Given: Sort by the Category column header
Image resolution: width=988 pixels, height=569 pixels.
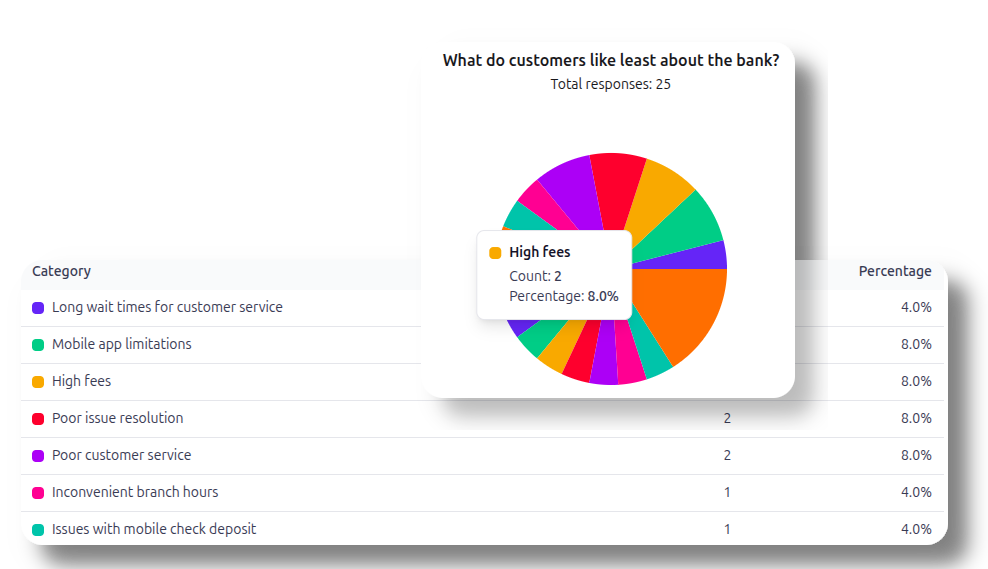Looking at the screenshot, I should pyautogui.click(x=61, y=271).
